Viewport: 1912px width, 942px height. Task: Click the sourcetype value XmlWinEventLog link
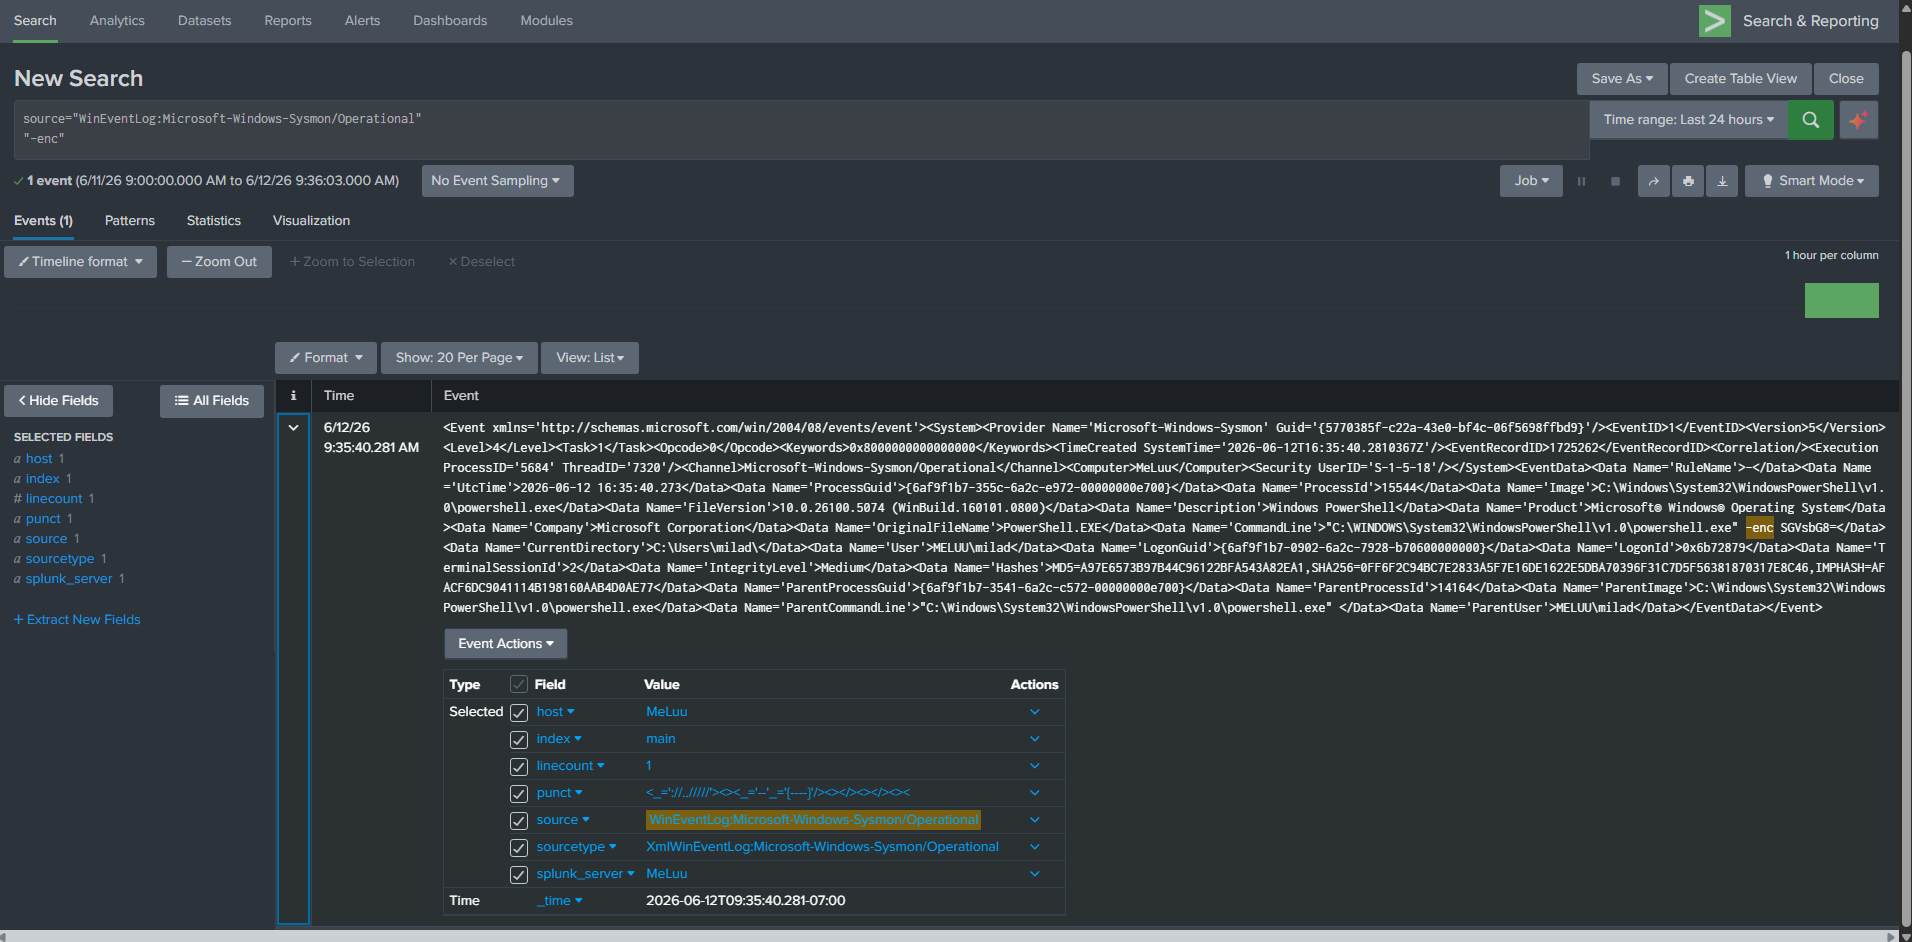click(822, 847)
